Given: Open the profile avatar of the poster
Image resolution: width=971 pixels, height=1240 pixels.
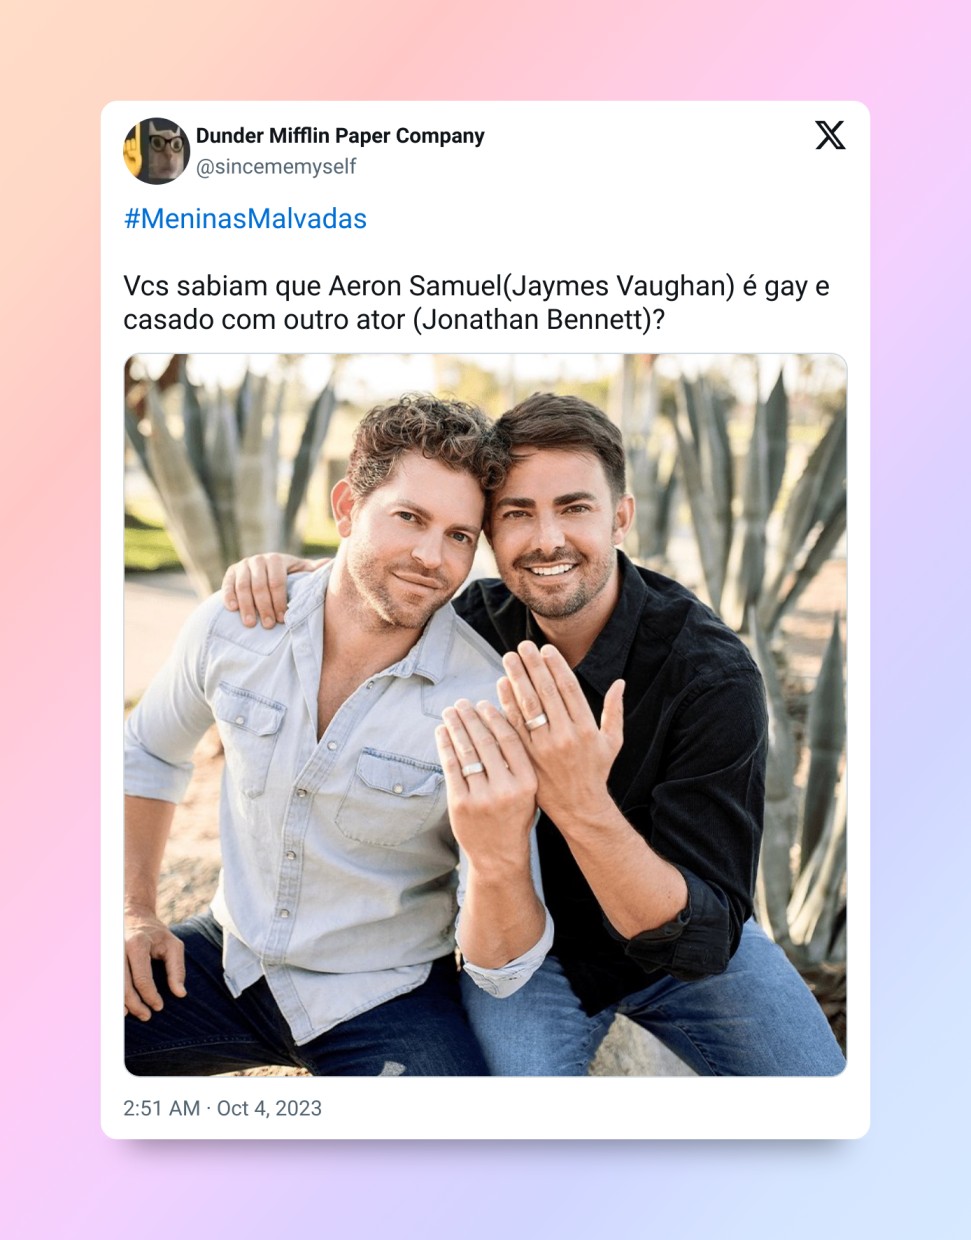Looking at the screenshot, I should 156,151.
